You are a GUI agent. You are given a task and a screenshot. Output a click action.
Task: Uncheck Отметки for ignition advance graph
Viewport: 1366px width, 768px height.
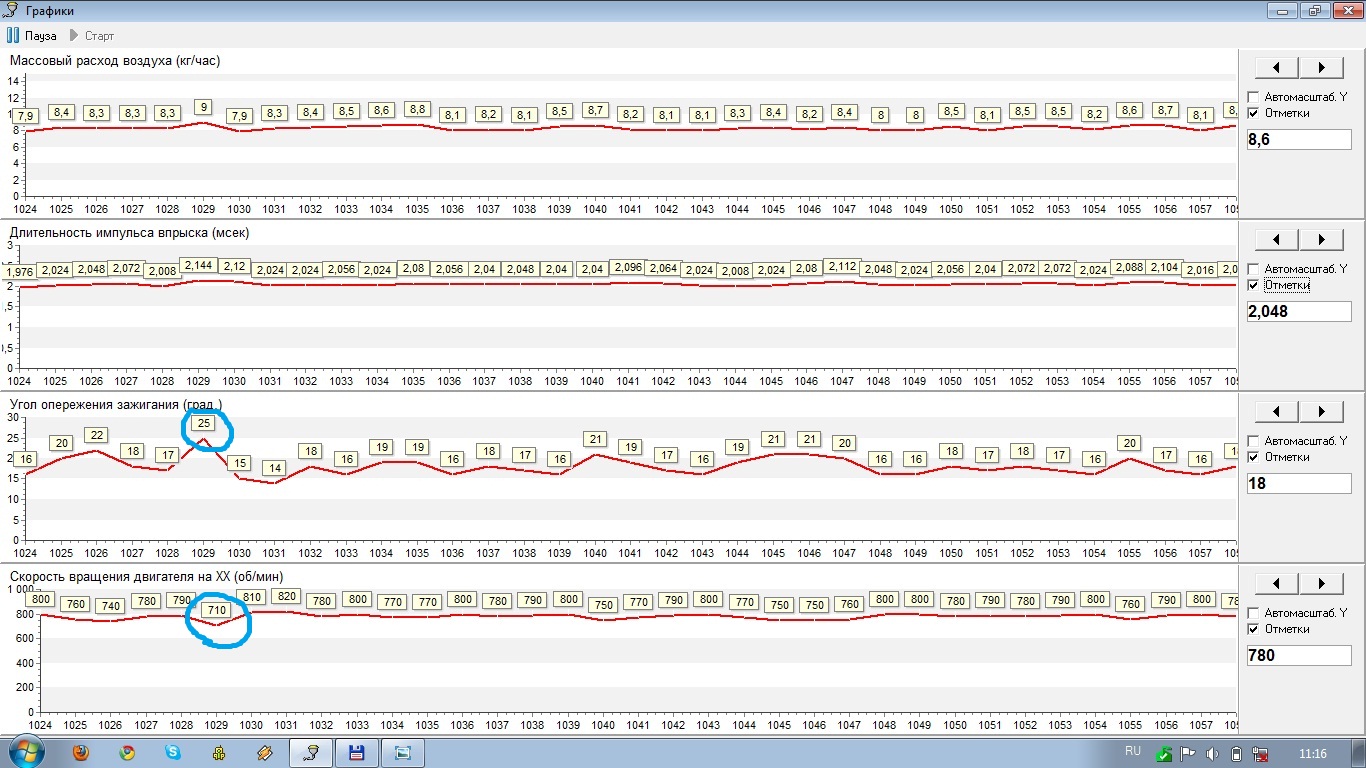click(1253, 457)
